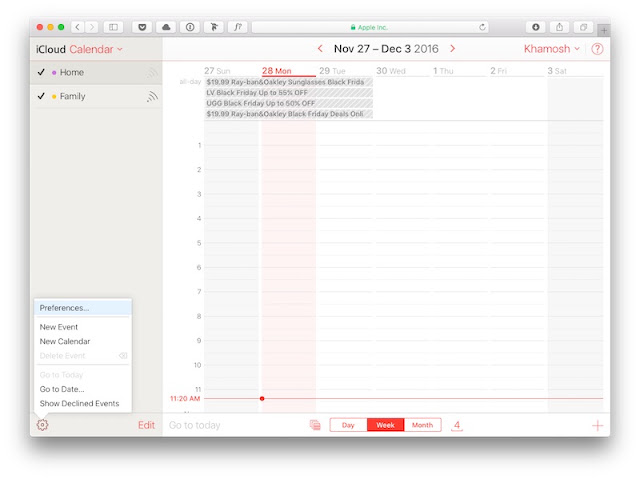Viewport: 640px width, 479px height.
Task: Open the Khamosh account dropdown
Action: click(x=552, y=49)
